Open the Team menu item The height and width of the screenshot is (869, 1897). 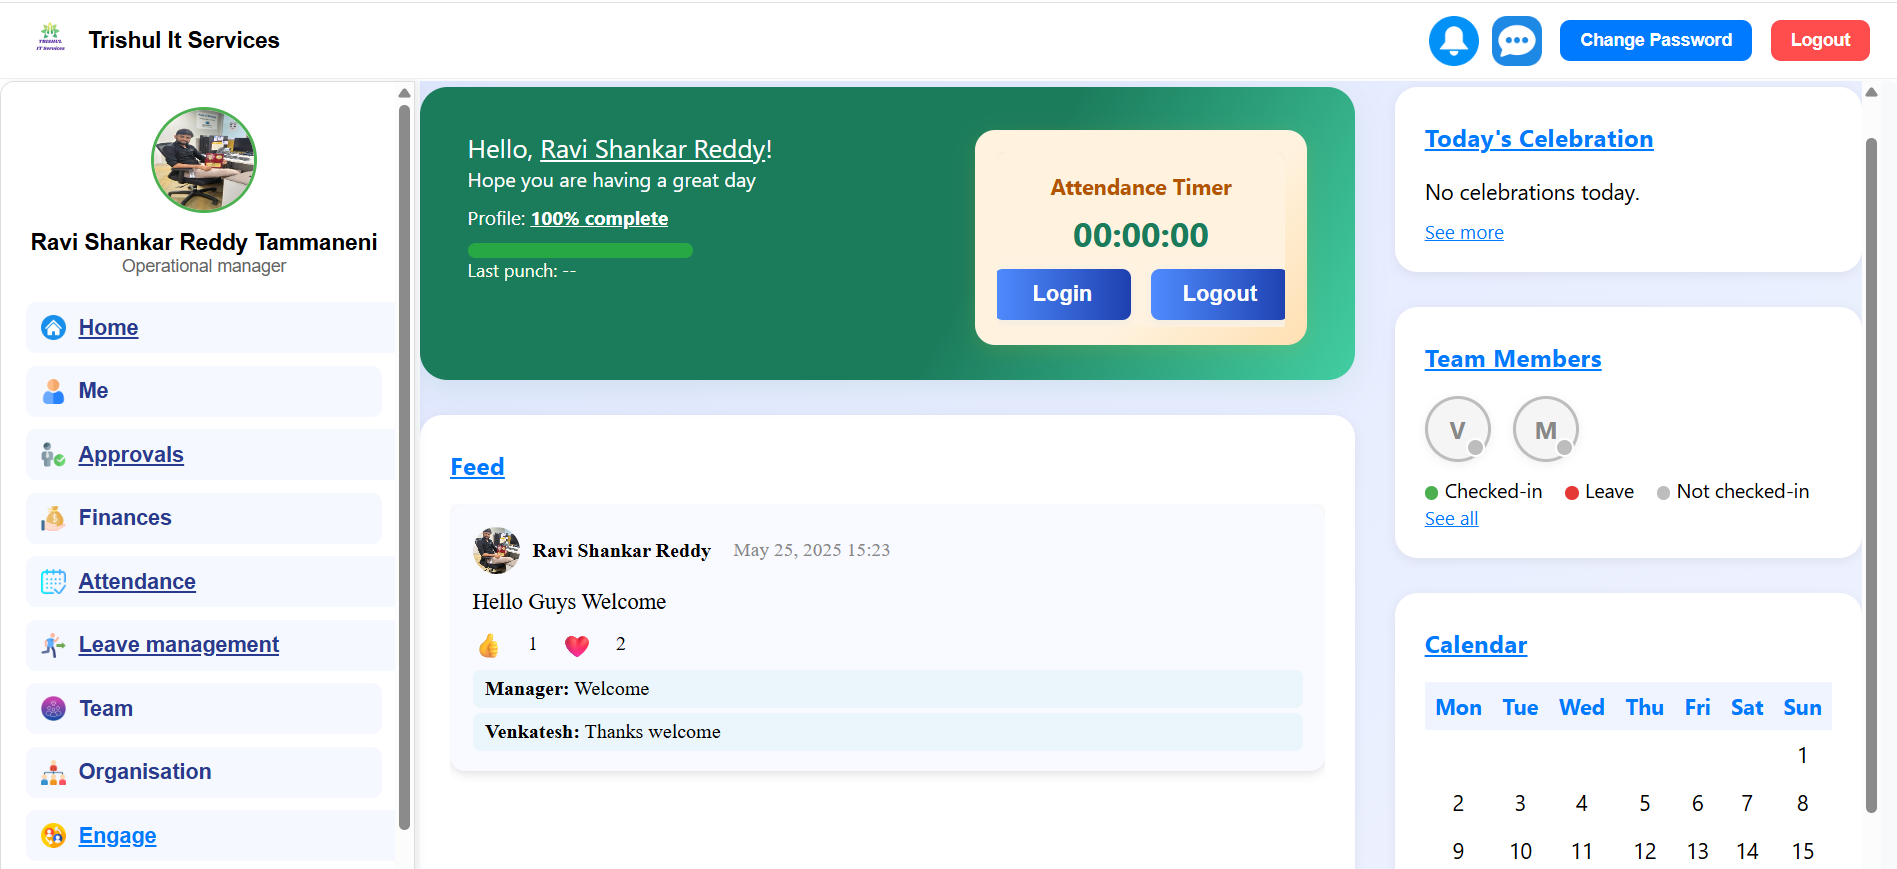(x=204, y=709)
